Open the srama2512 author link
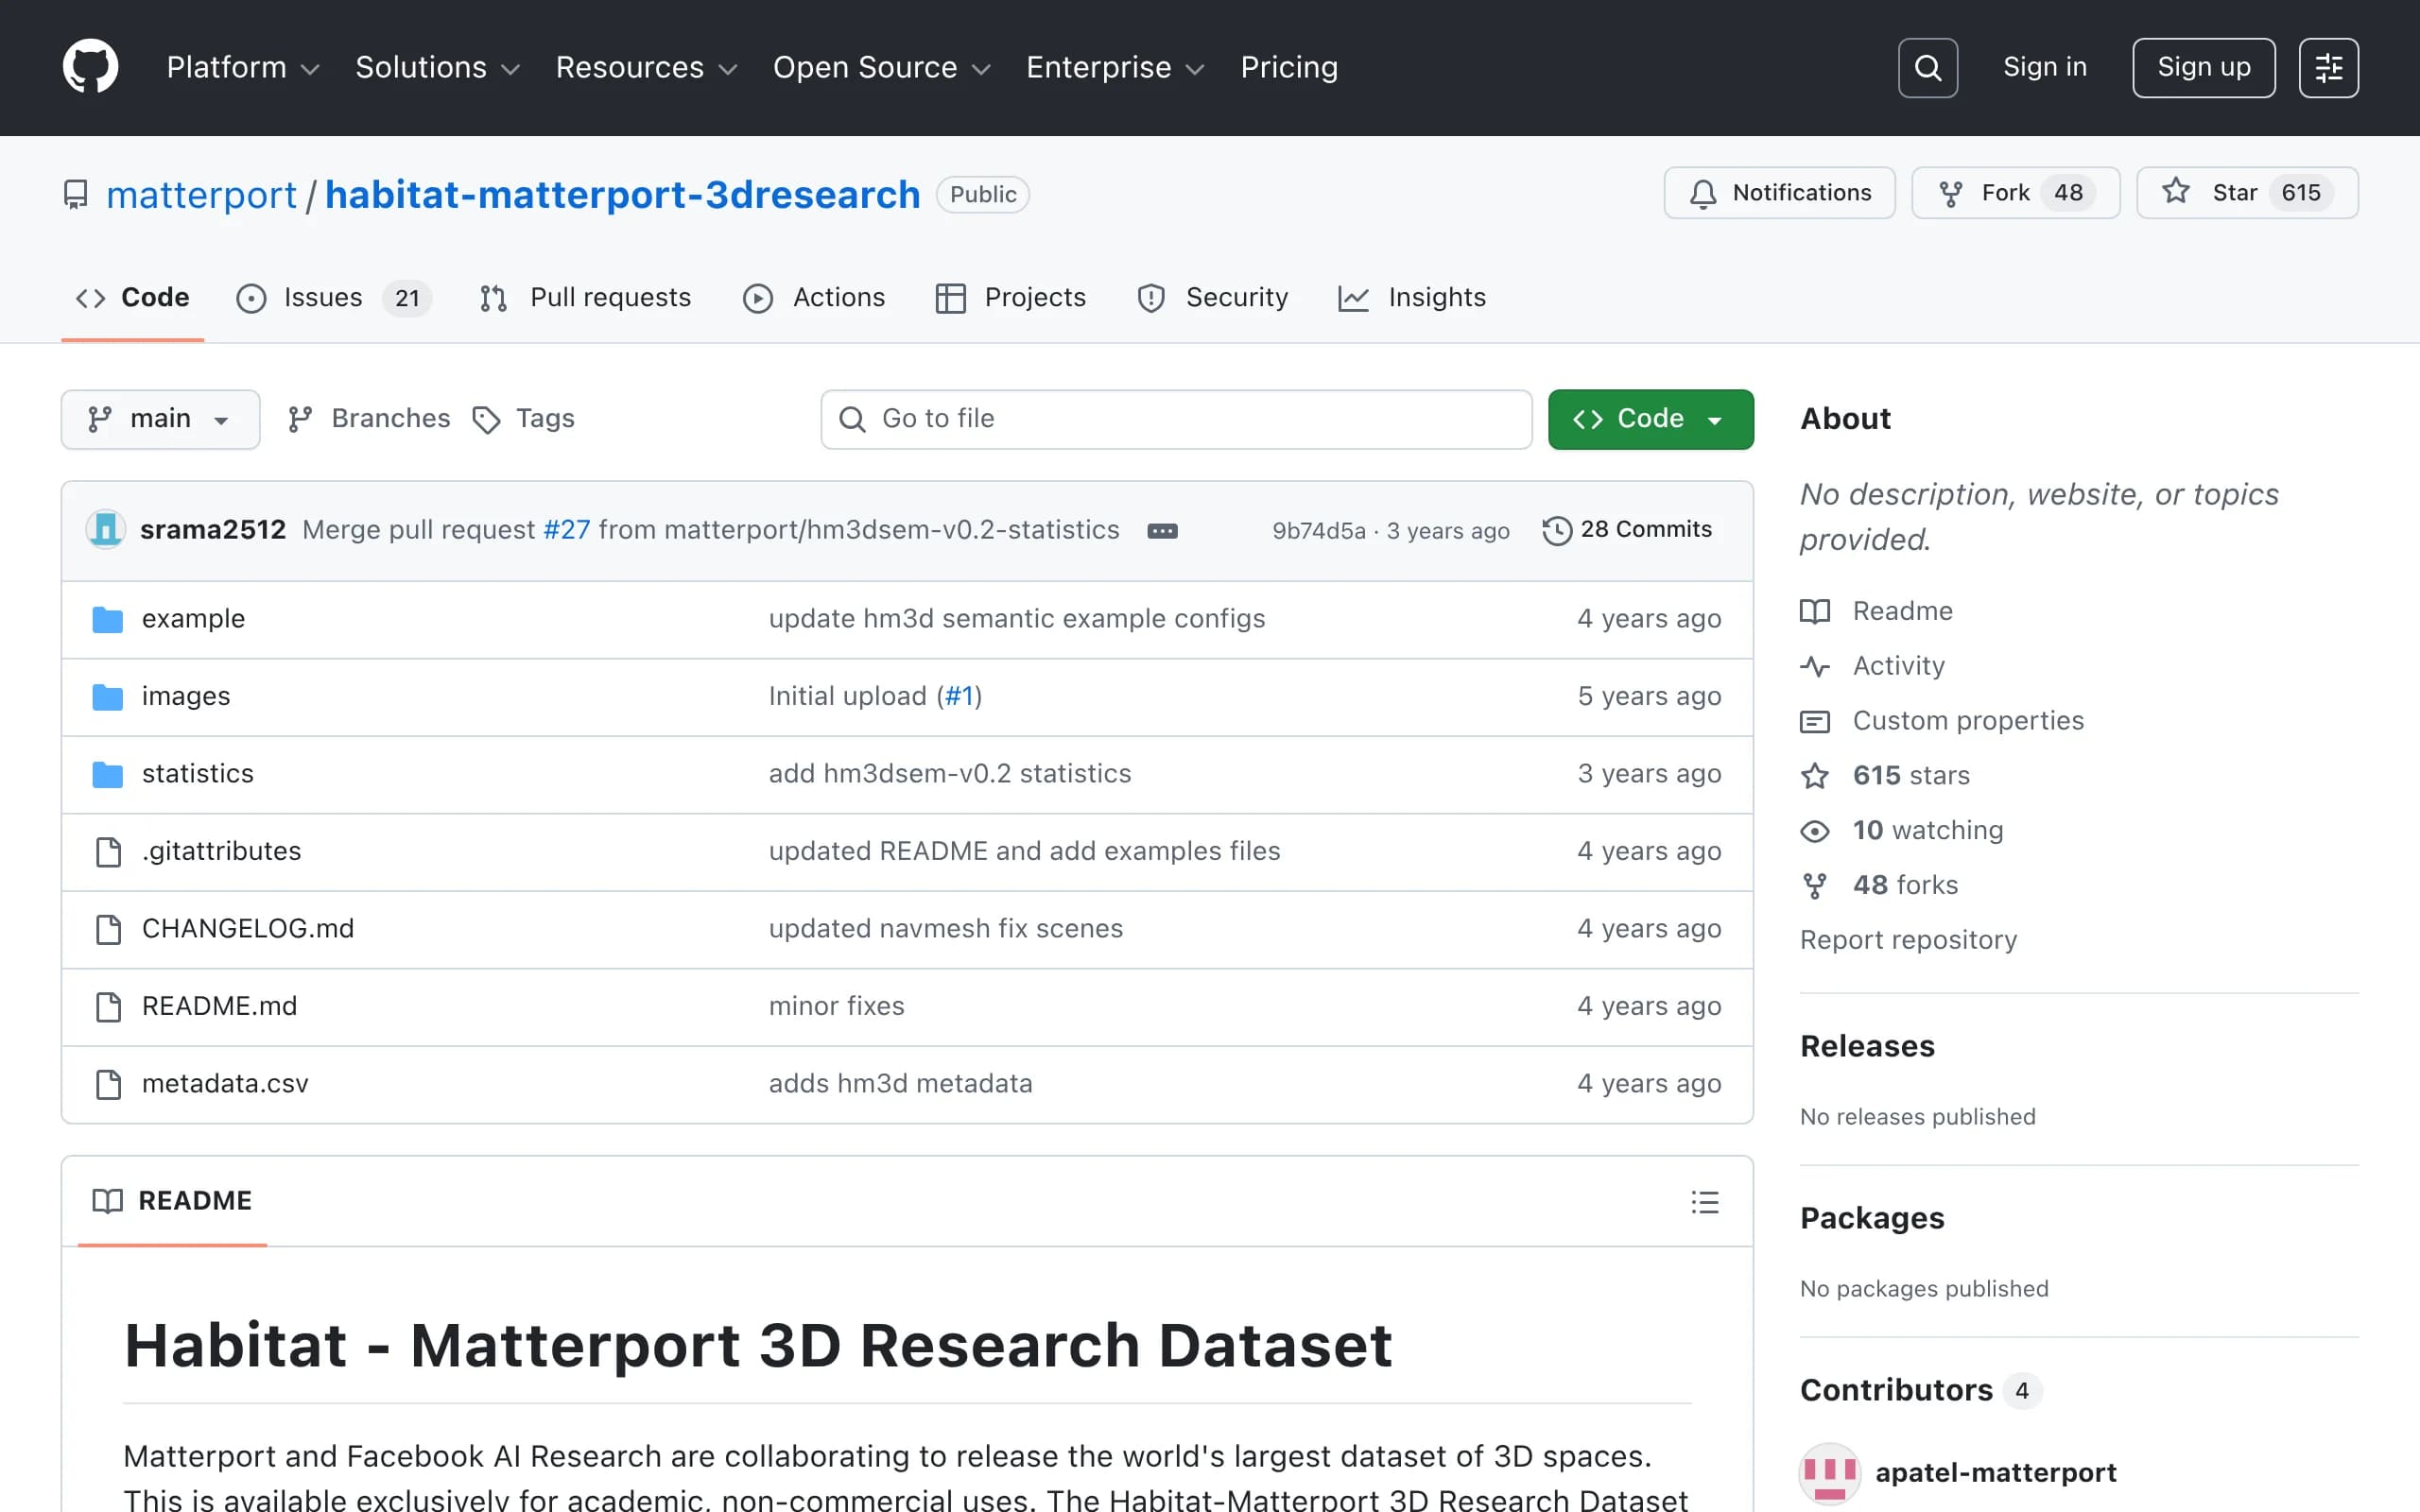Viewport: 2420px width, 1512px height. 213,530
